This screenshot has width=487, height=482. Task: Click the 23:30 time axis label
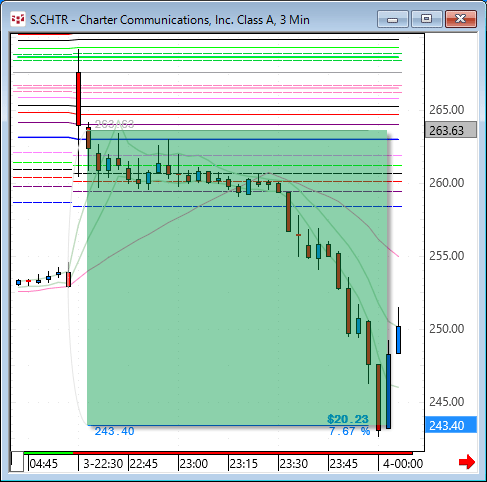[294, 464]
